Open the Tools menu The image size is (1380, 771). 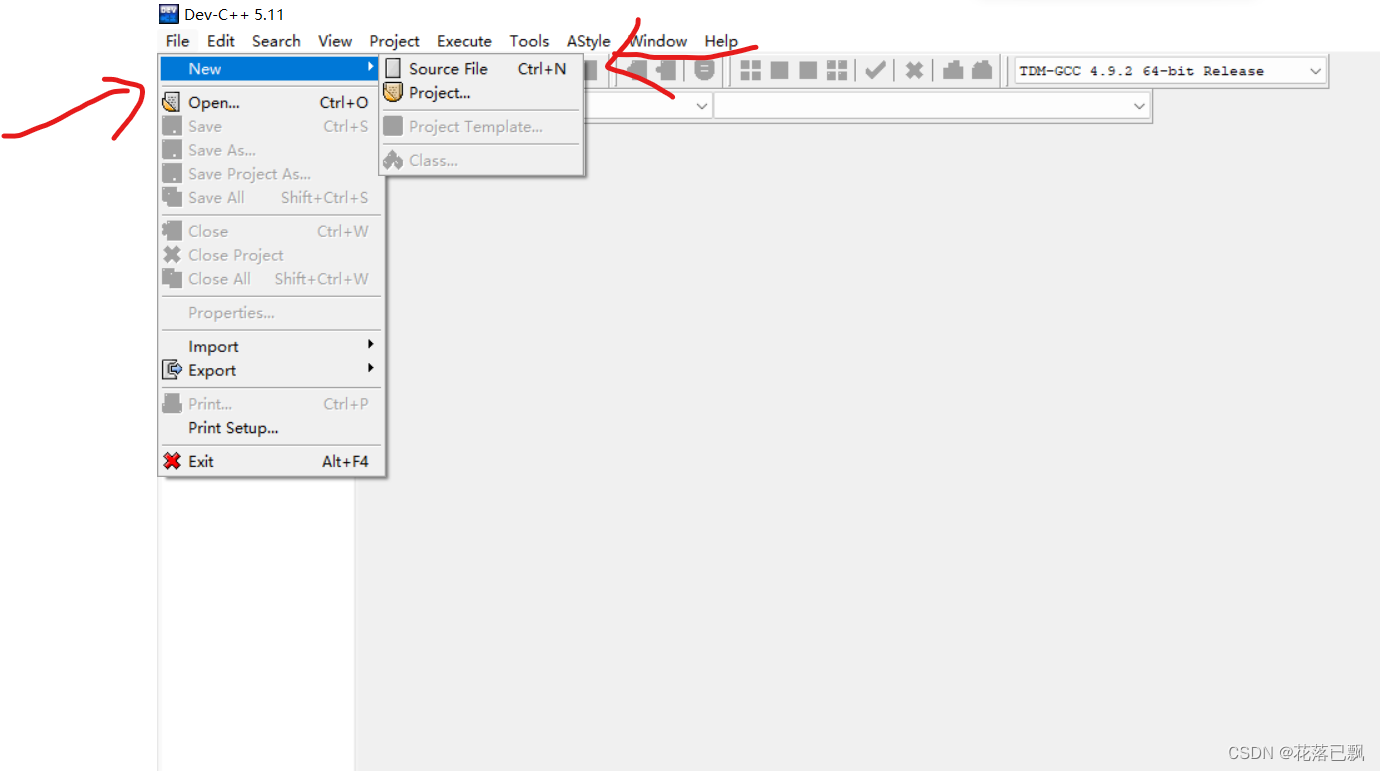[x=529, y=41]
